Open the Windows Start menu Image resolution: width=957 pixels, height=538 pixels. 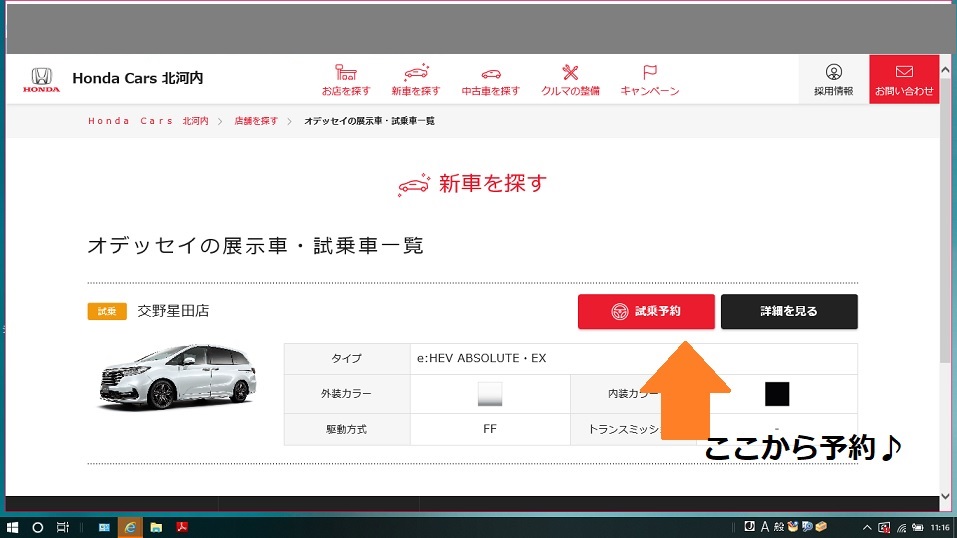[13, 527]
